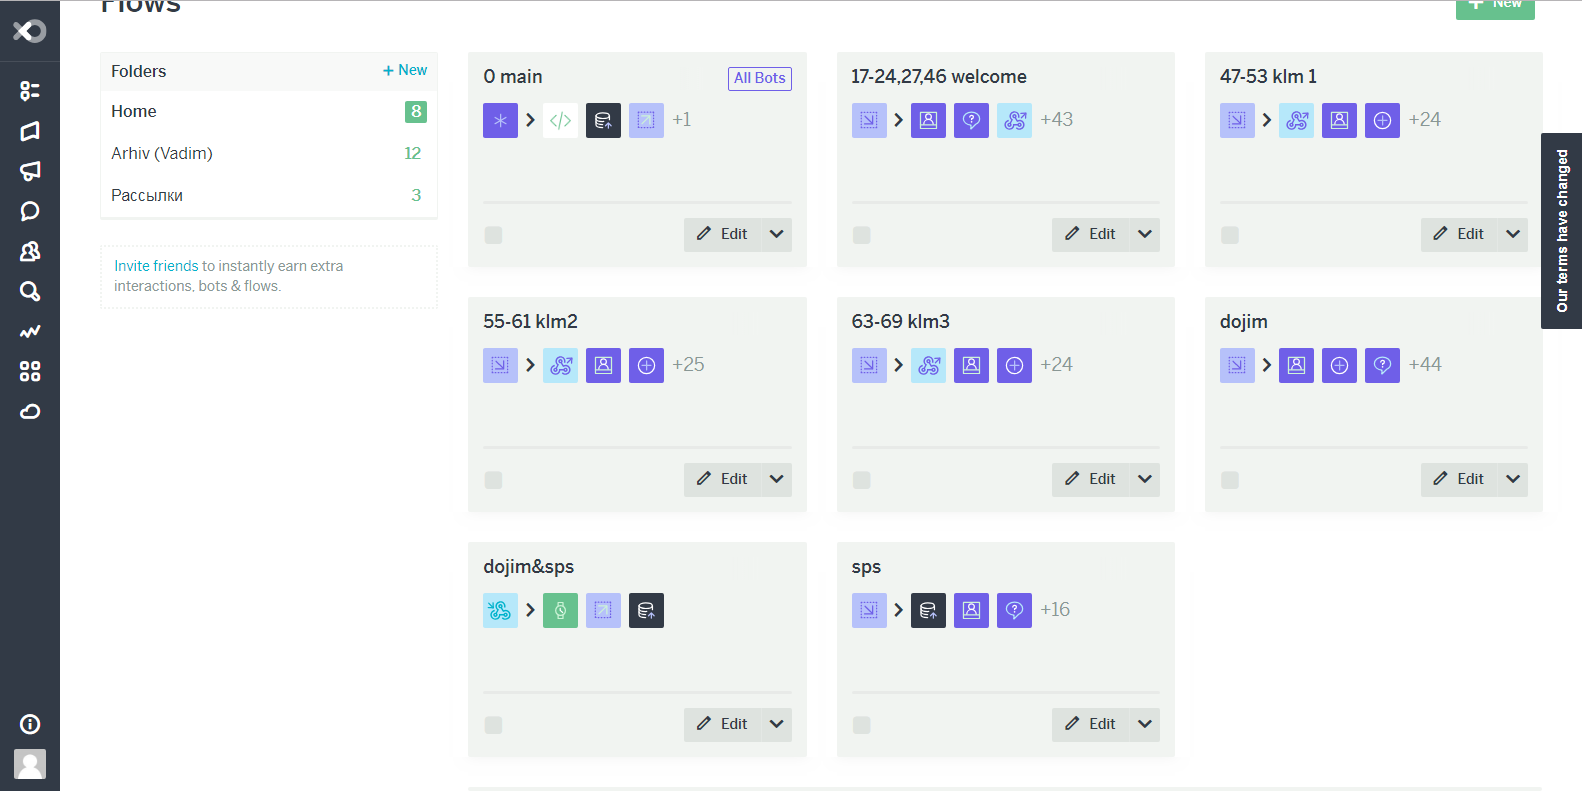Open the chat bubble sidebar icon

[30, 211]
